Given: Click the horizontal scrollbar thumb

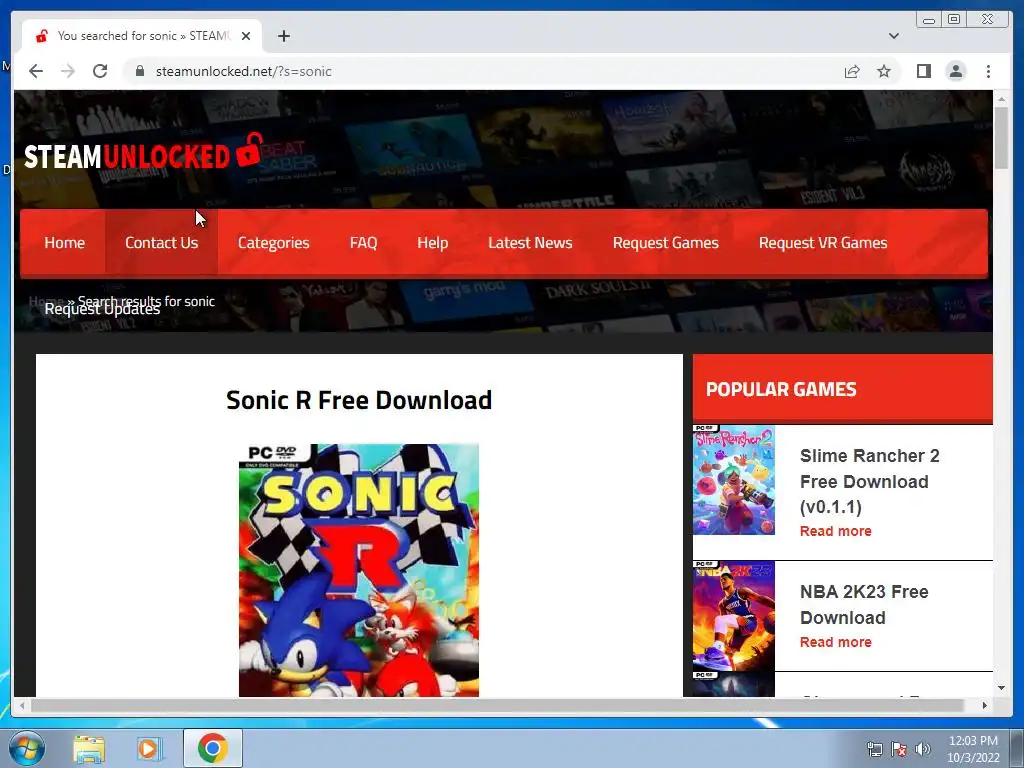Looking at the screenshot, I should 497,705.
